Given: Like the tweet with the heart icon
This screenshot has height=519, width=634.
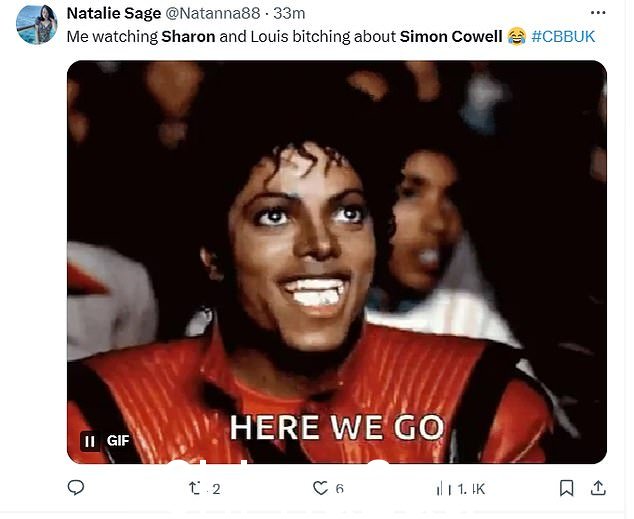Looking at the screenshot, I should coord(321,488).
